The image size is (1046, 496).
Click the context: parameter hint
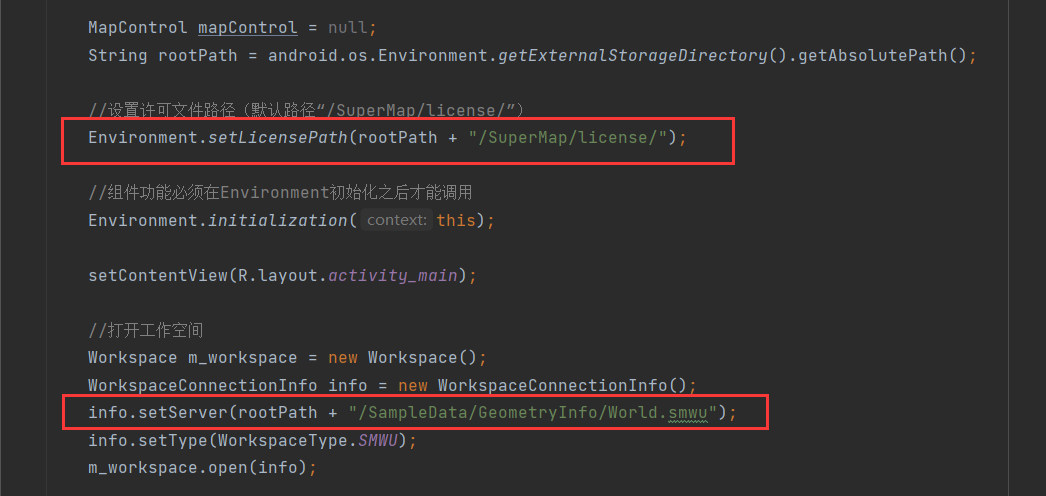click(x=398, y=220)
